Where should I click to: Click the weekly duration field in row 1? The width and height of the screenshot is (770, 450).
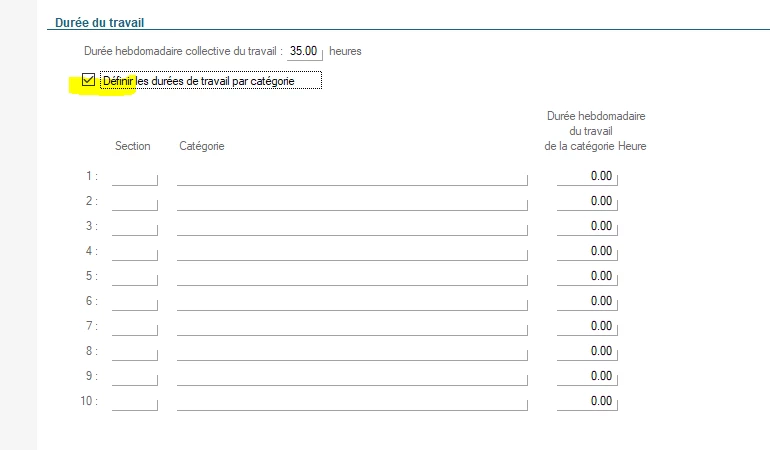[x=587, y=176]
